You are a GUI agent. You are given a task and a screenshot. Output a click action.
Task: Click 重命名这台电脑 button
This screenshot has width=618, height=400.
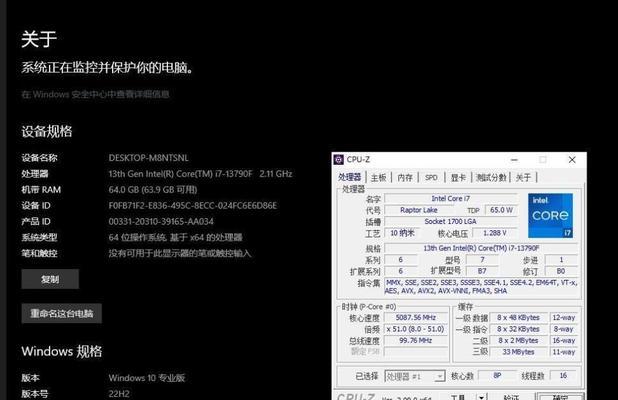click(x=61, y=313)
